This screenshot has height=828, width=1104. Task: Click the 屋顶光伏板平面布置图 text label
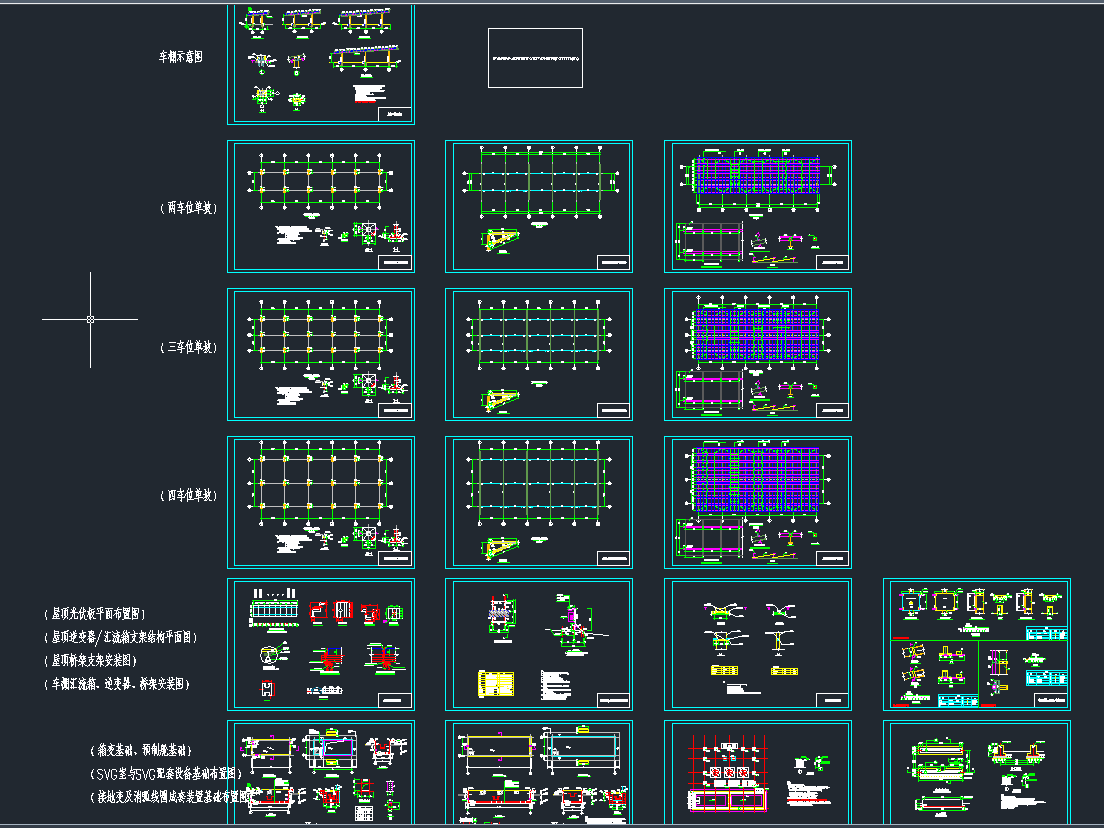click(x=96, y=613)
